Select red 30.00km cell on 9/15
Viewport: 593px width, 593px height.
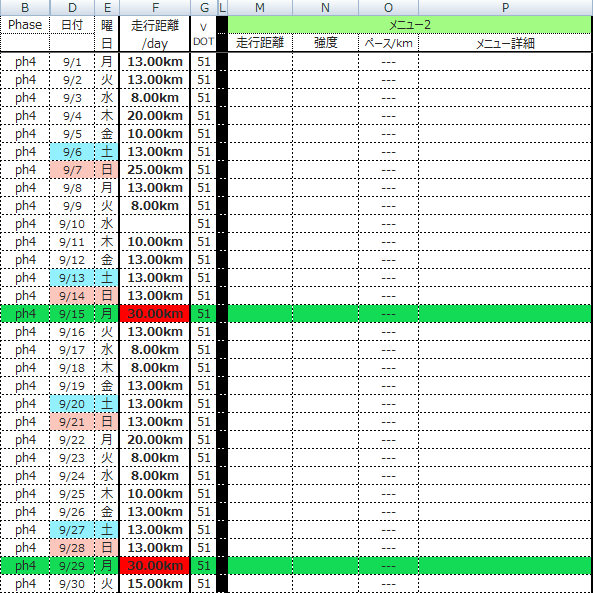(x=155, y=314)
